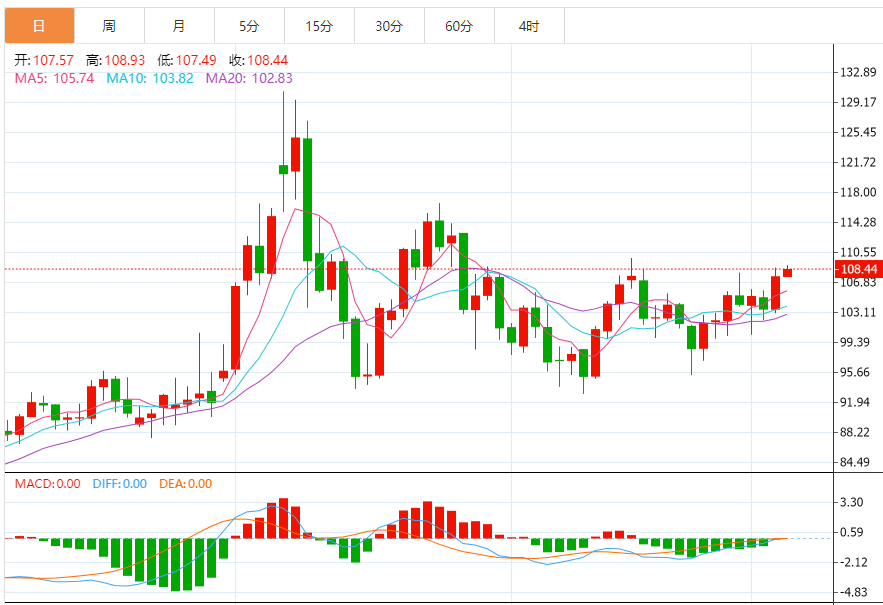The image size is (883, 605).
Task: Switch to the 月 monthly tab
Action: click(x=179, y=26)
